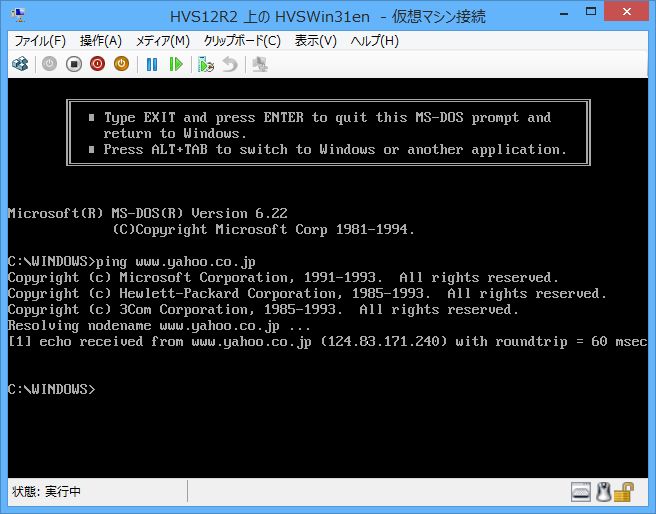Maximize the virtual machine connection window
This screenshot has height=514, width=656.
[591, 13]
